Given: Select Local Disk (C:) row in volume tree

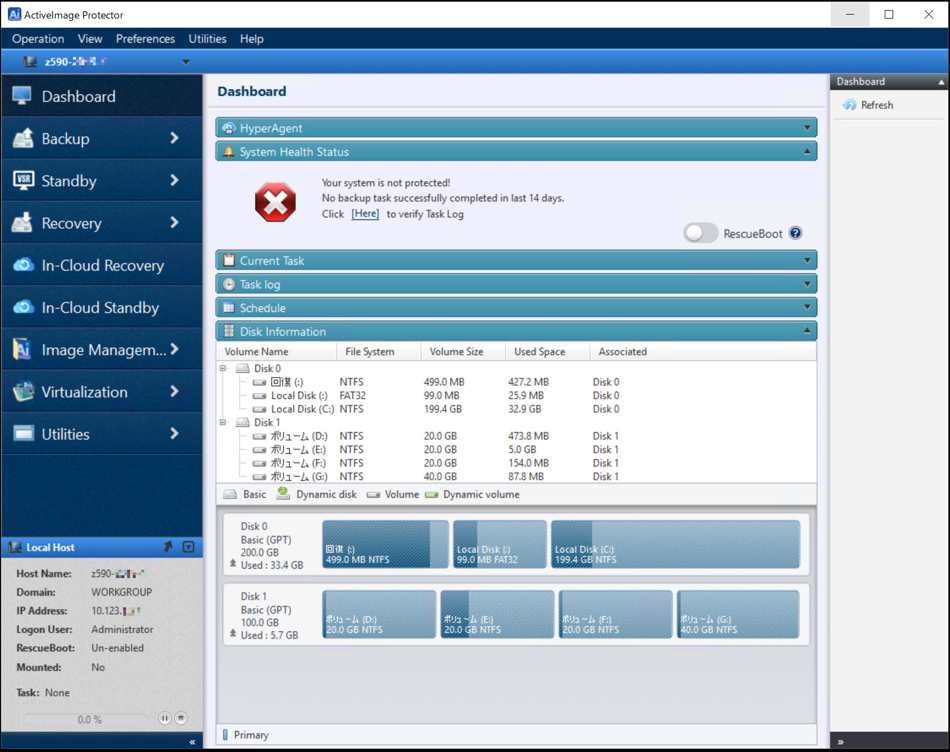Looking at the screenshot, I should coord(516,409).
